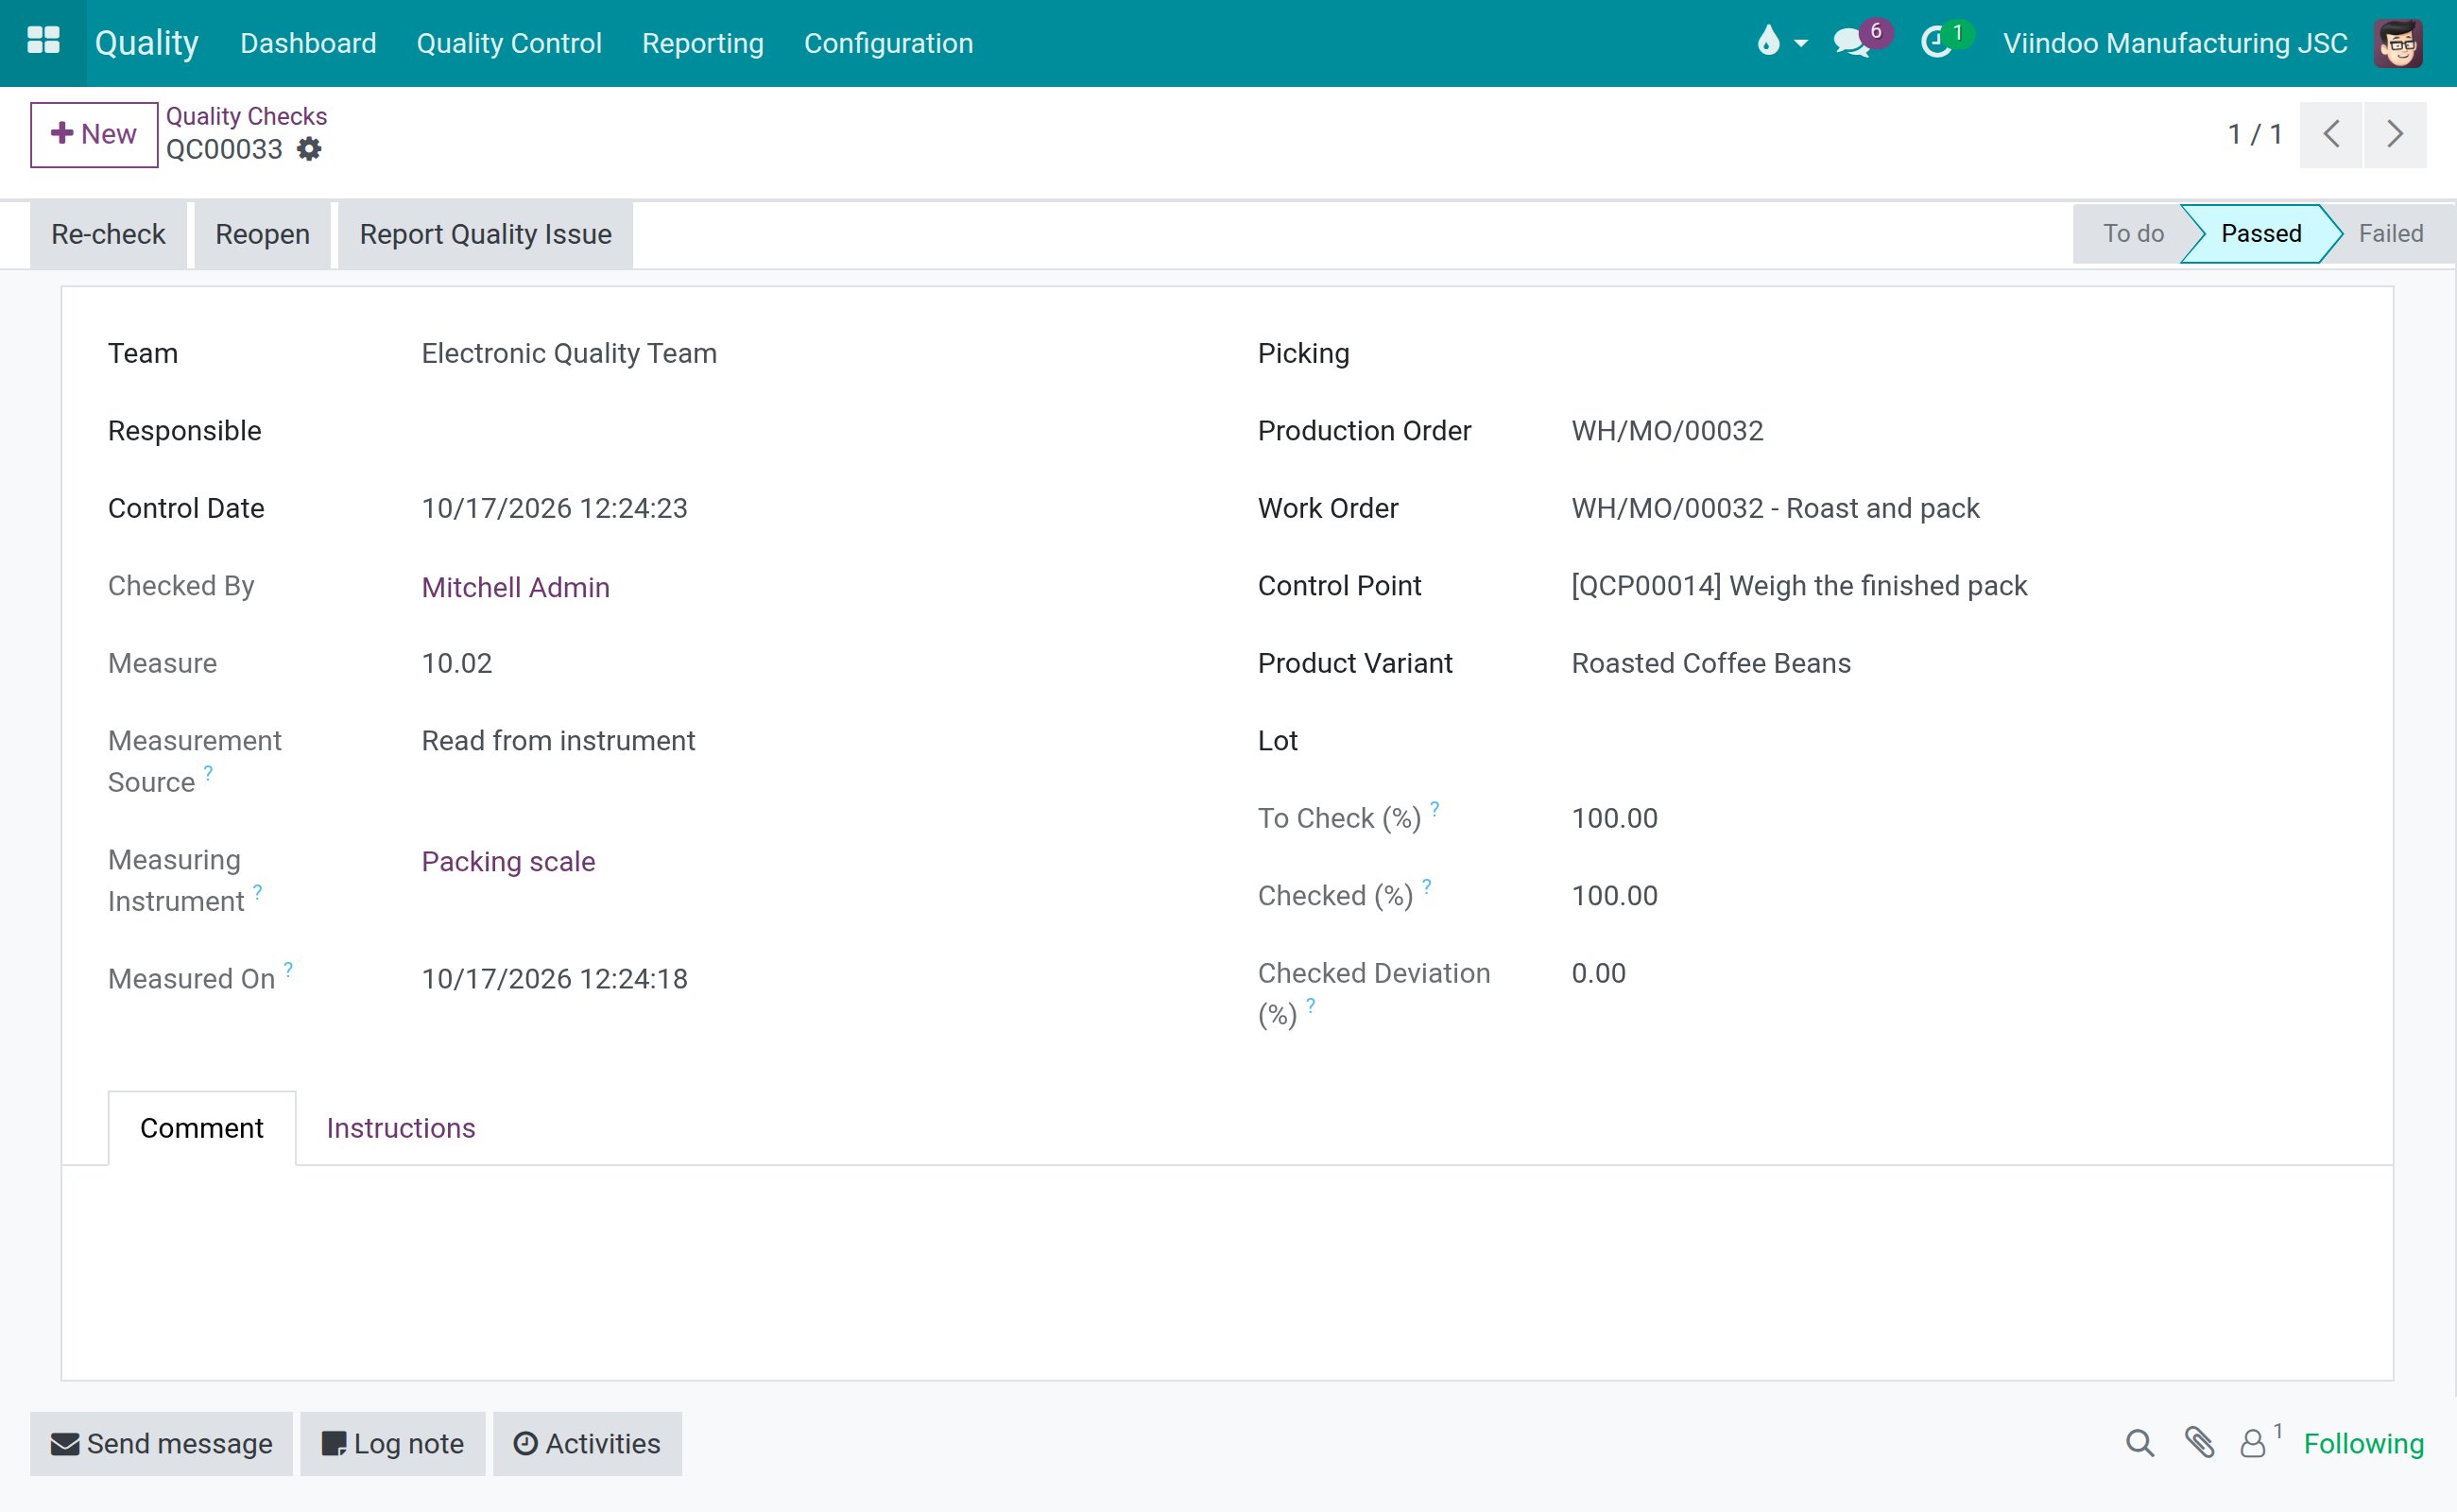The height and width of the screenshot is (1512, 2457).
Task: Click help mark next to Checked (%)
Action: point(1426,886)
